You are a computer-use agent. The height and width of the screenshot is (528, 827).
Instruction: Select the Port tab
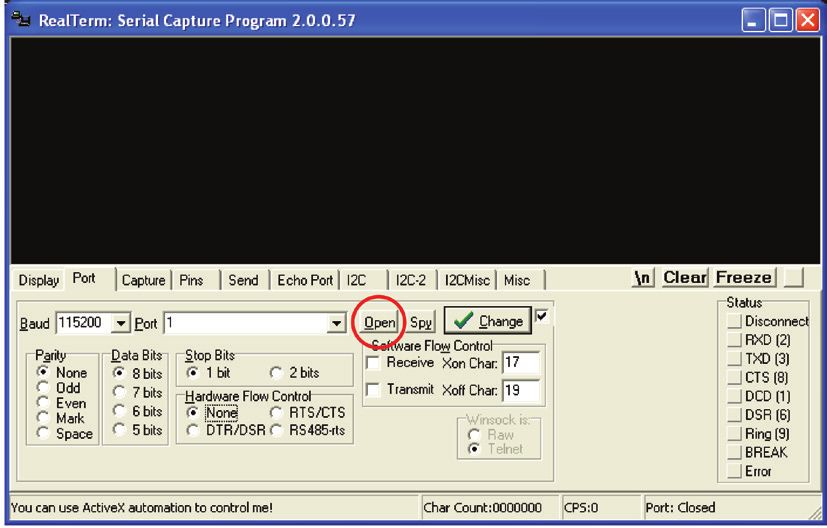pyautogui.click(x=84, y=278)
